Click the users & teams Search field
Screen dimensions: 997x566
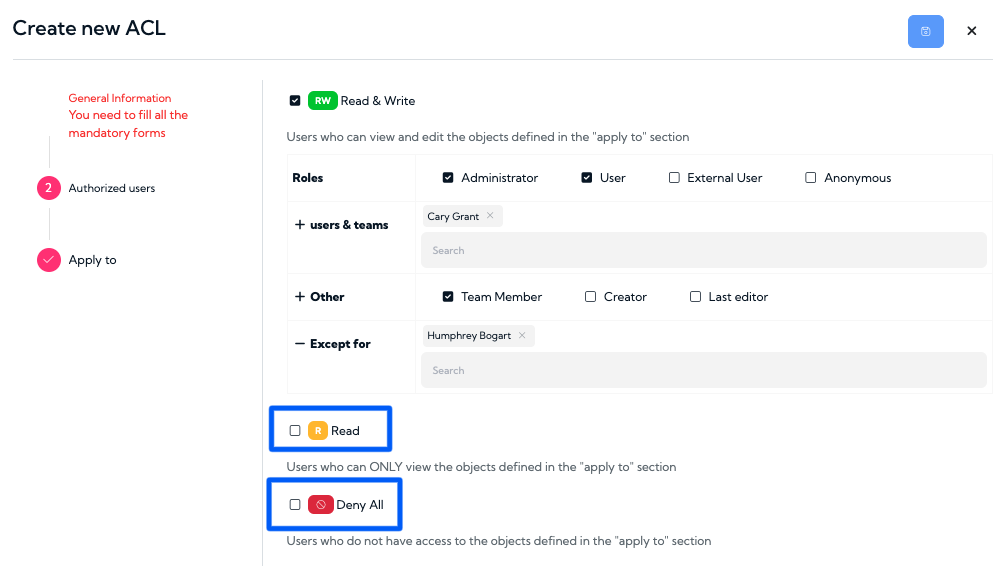point(704,250)
